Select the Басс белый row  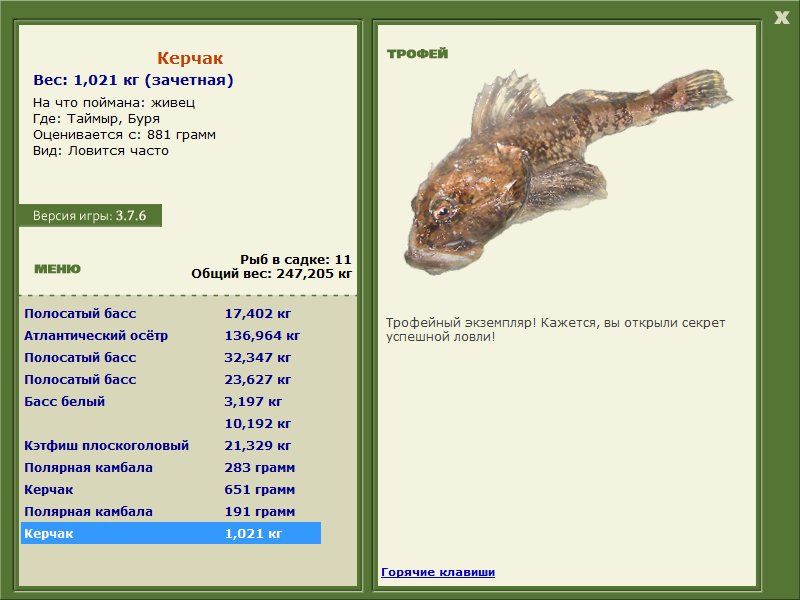click(x=171, y=401)
